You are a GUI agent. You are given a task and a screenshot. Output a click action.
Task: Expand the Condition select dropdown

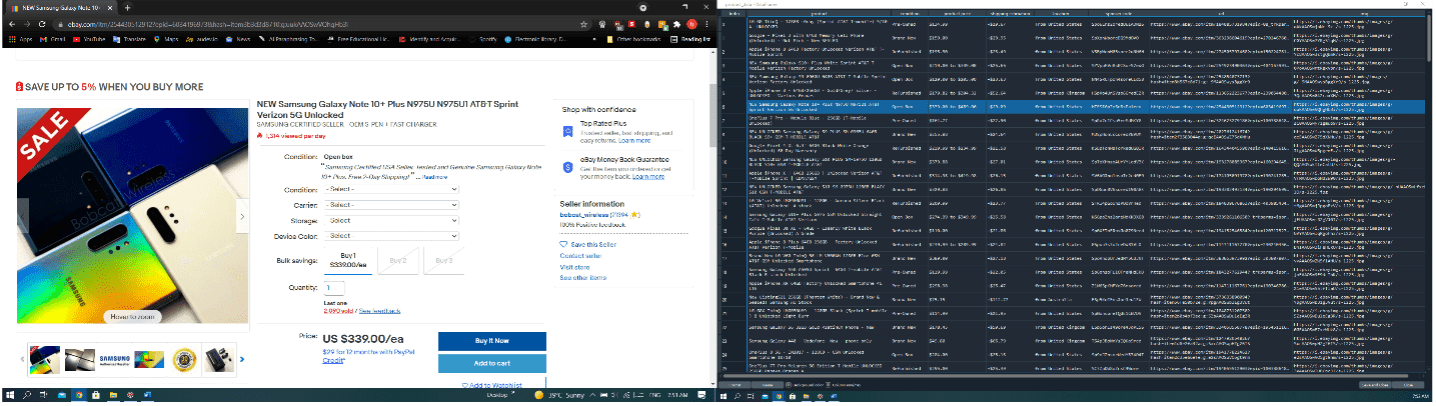coord(391,189)
